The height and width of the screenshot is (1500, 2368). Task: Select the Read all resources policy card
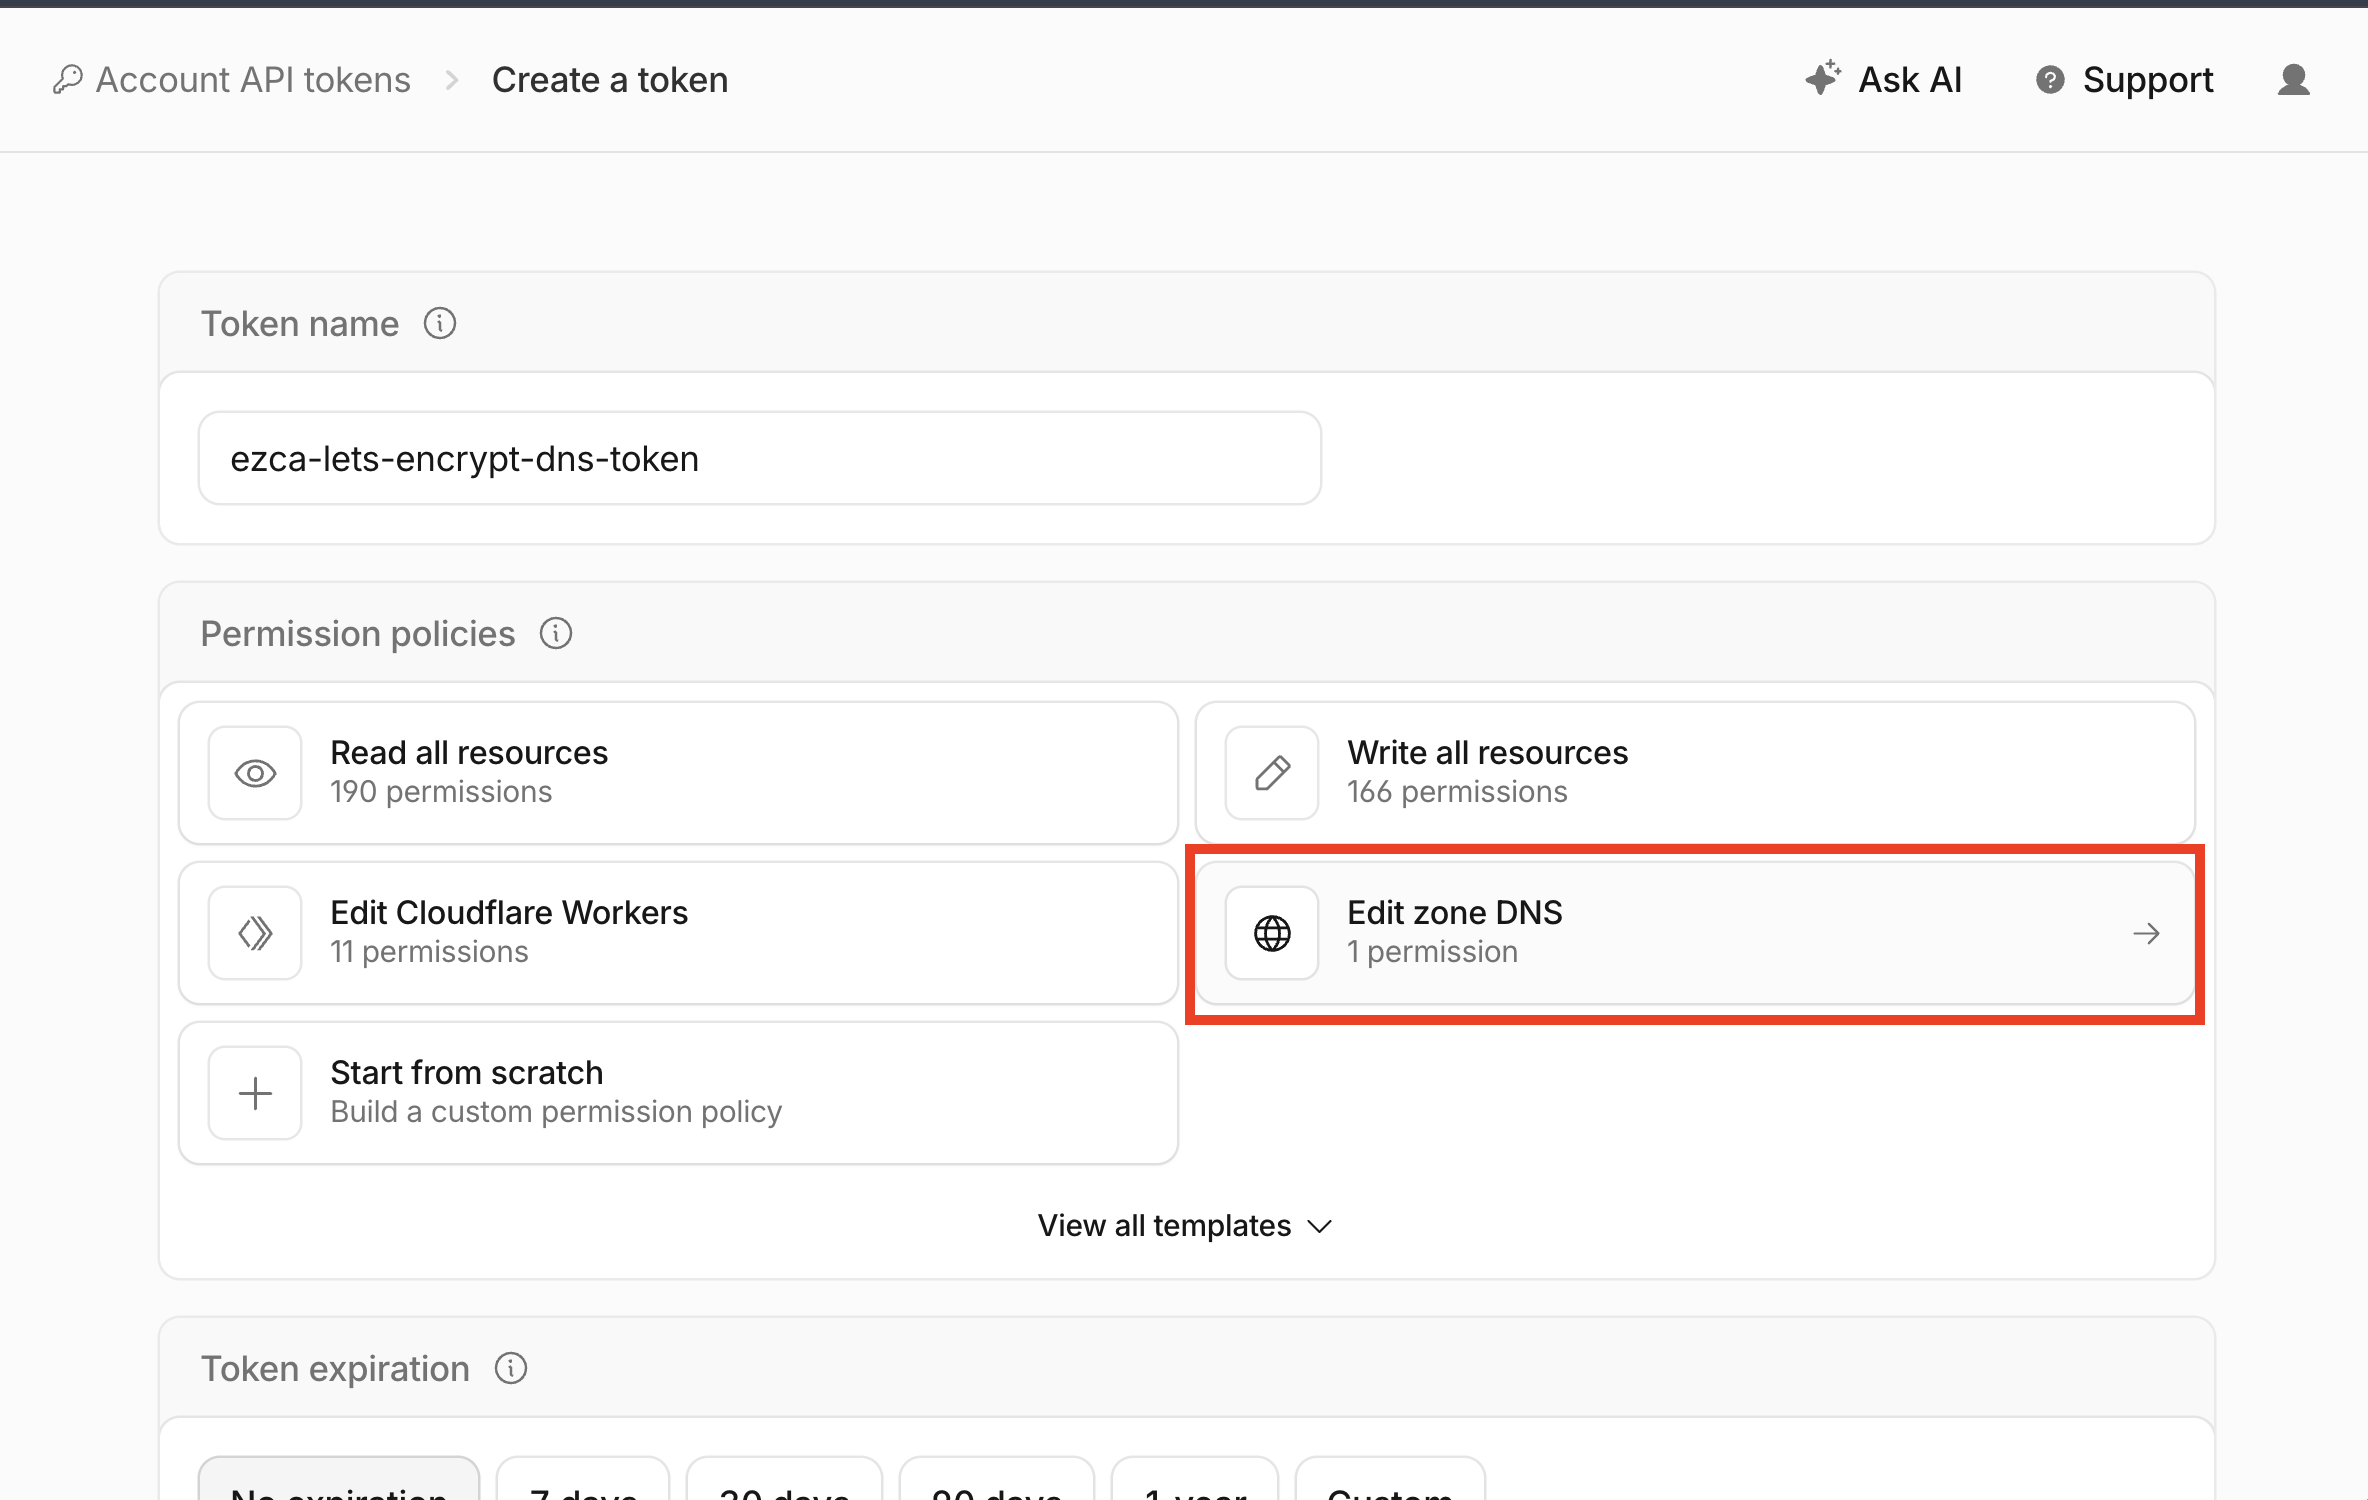tap(678, 773)
